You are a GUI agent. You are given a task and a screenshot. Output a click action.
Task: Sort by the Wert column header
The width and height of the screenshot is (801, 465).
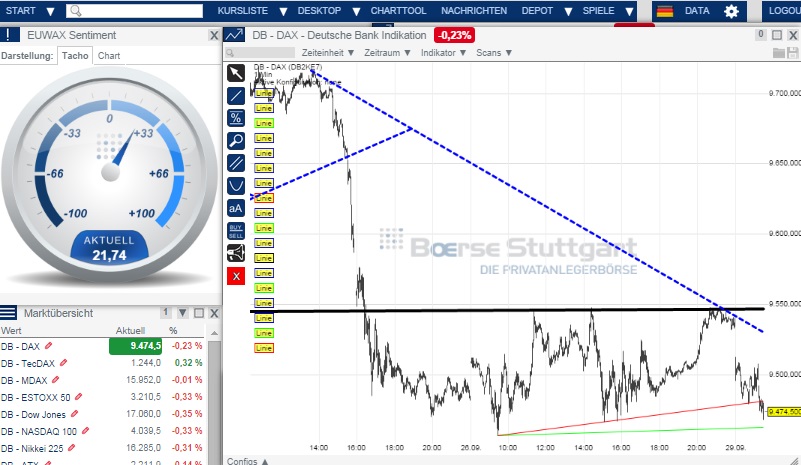pyautogui.click(x=11, y=331)
